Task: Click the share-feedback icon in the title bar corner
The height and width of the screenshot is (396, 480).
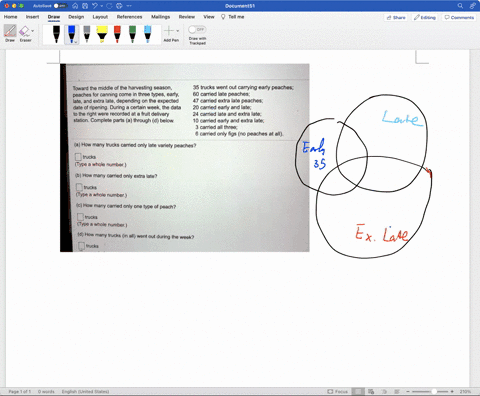Action: pos(472,6)
